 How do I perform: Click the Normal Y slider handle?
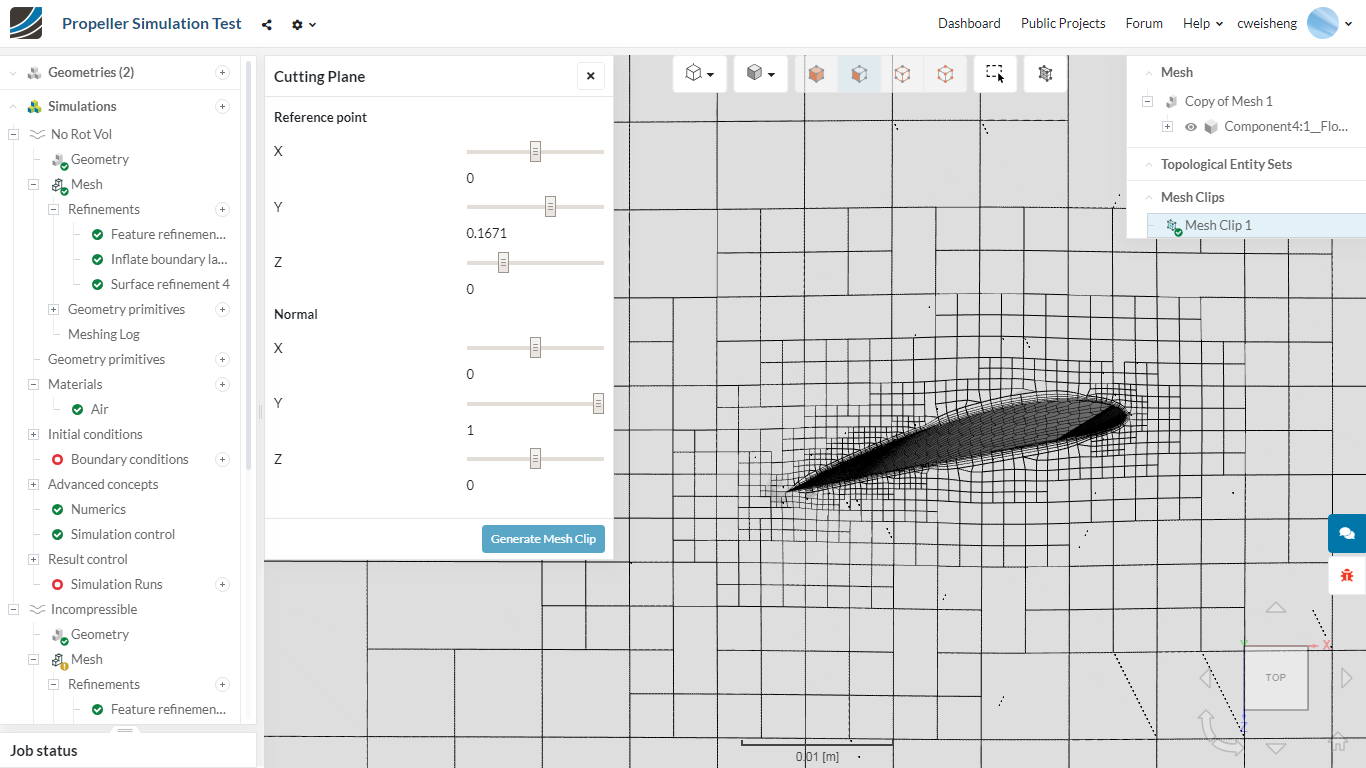pos(598,403)
